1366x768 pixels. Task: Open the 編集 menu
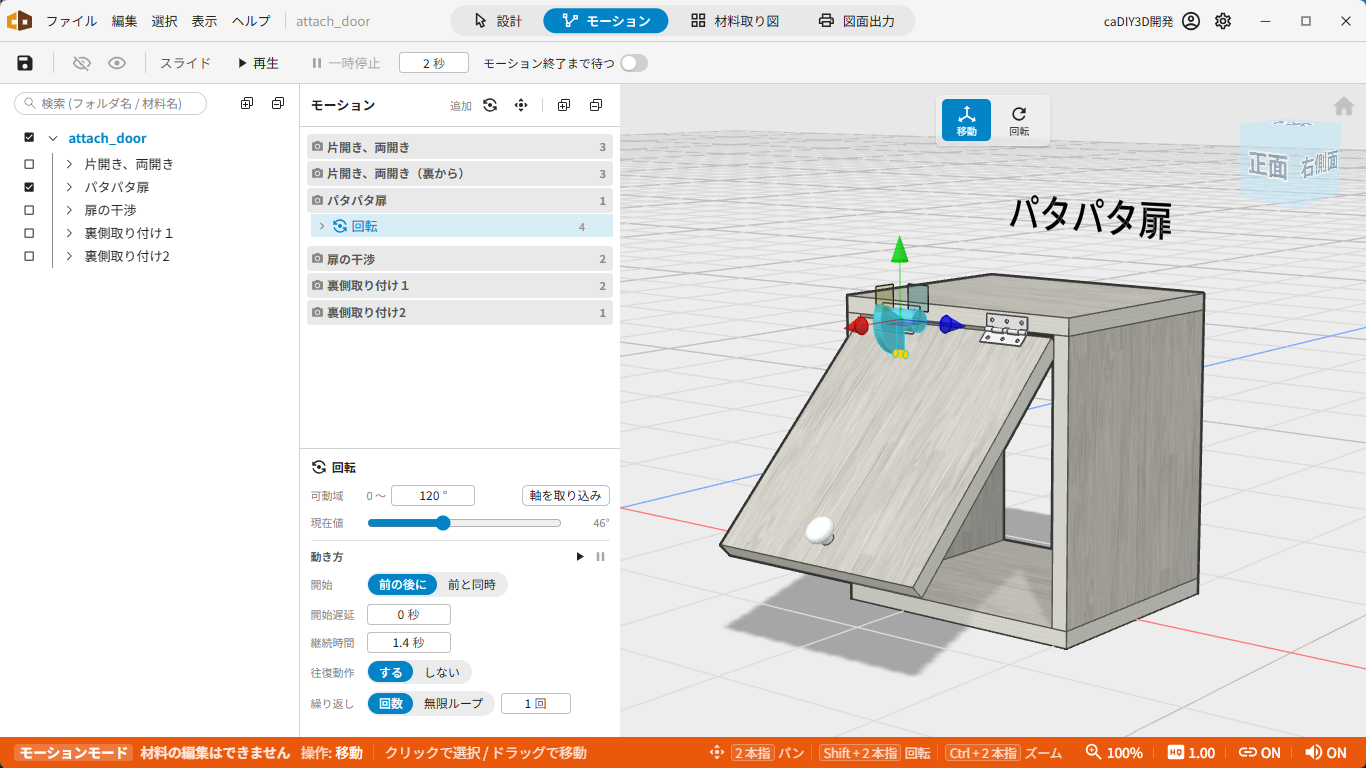point(125,21)
